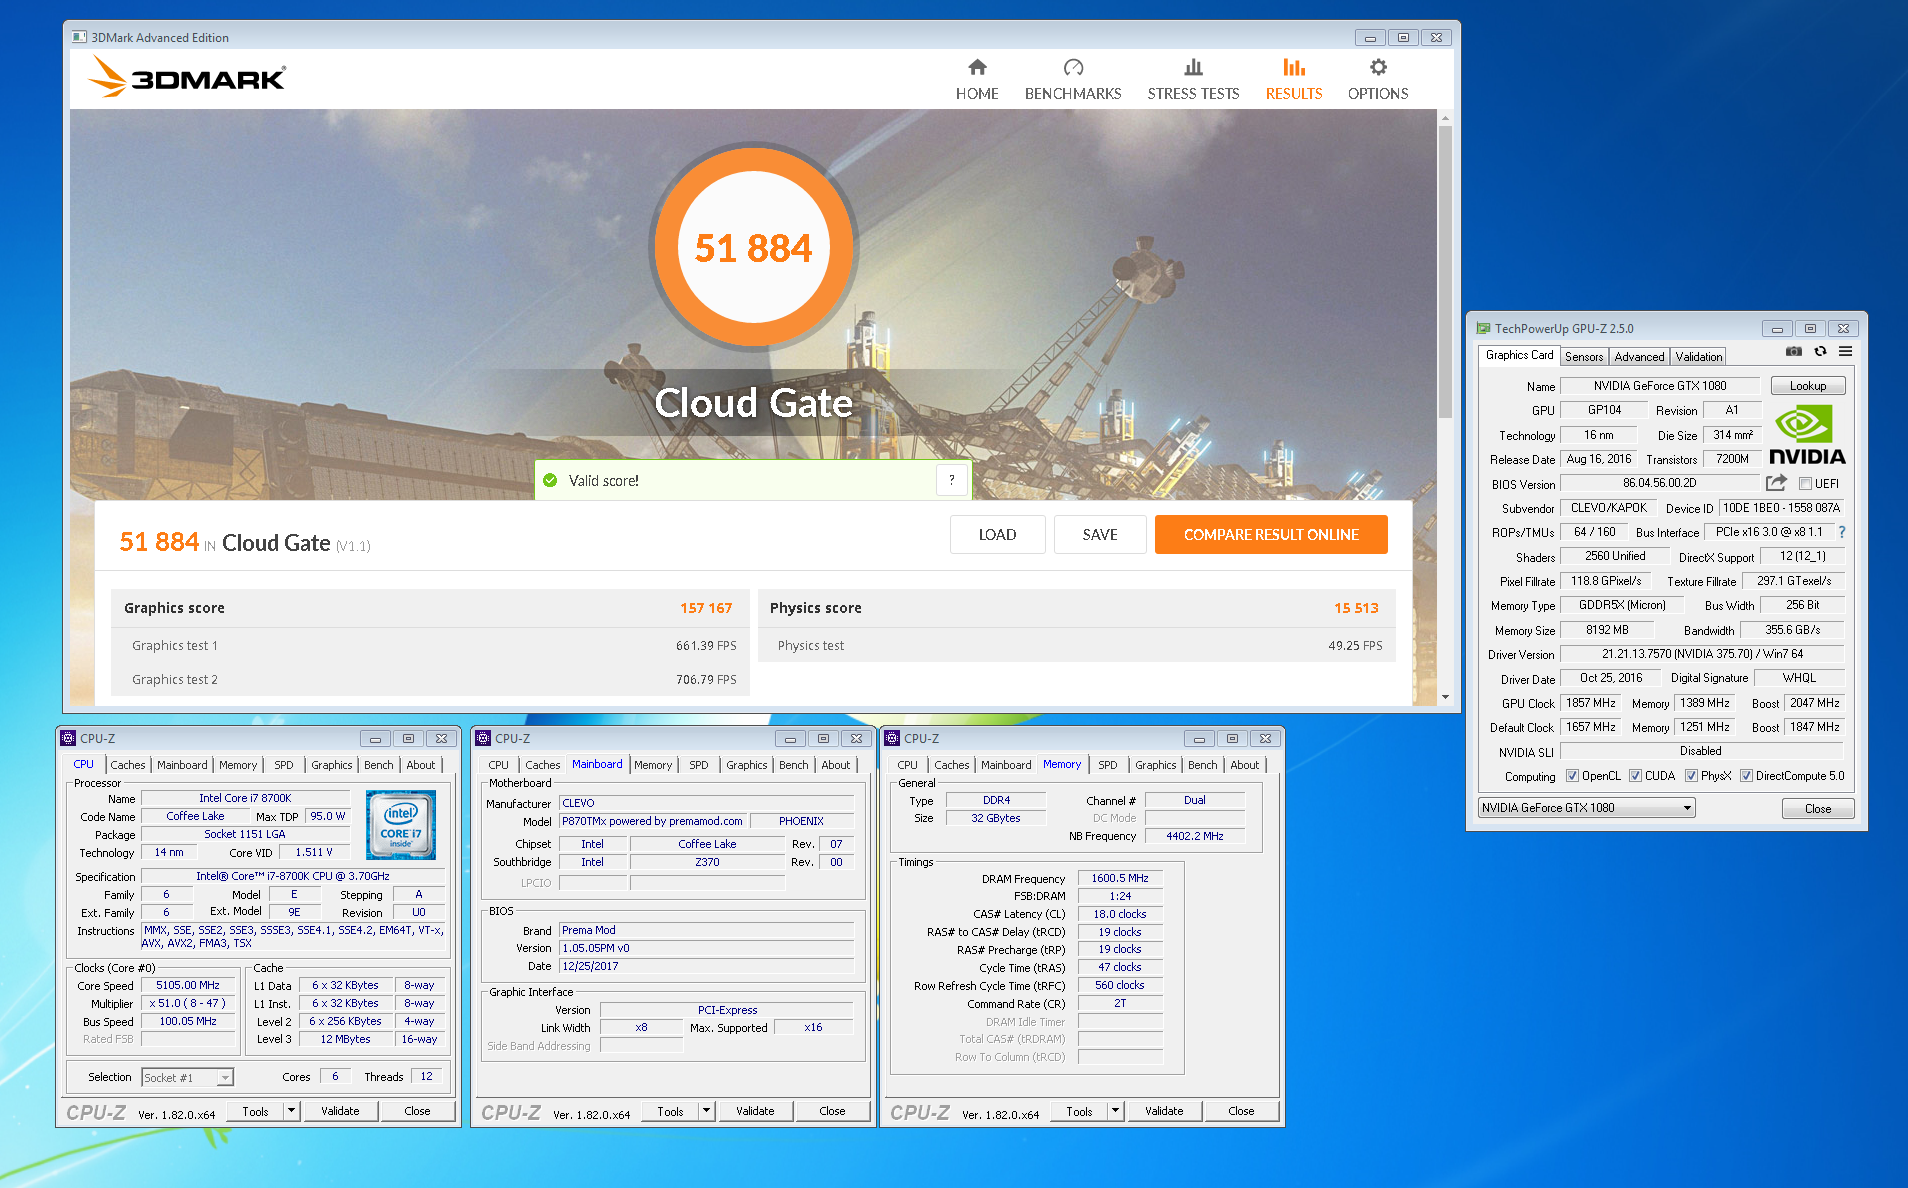Click the Core Speed field in CPU-Z
This screenshot has width=1908, height=1188.
188,985
